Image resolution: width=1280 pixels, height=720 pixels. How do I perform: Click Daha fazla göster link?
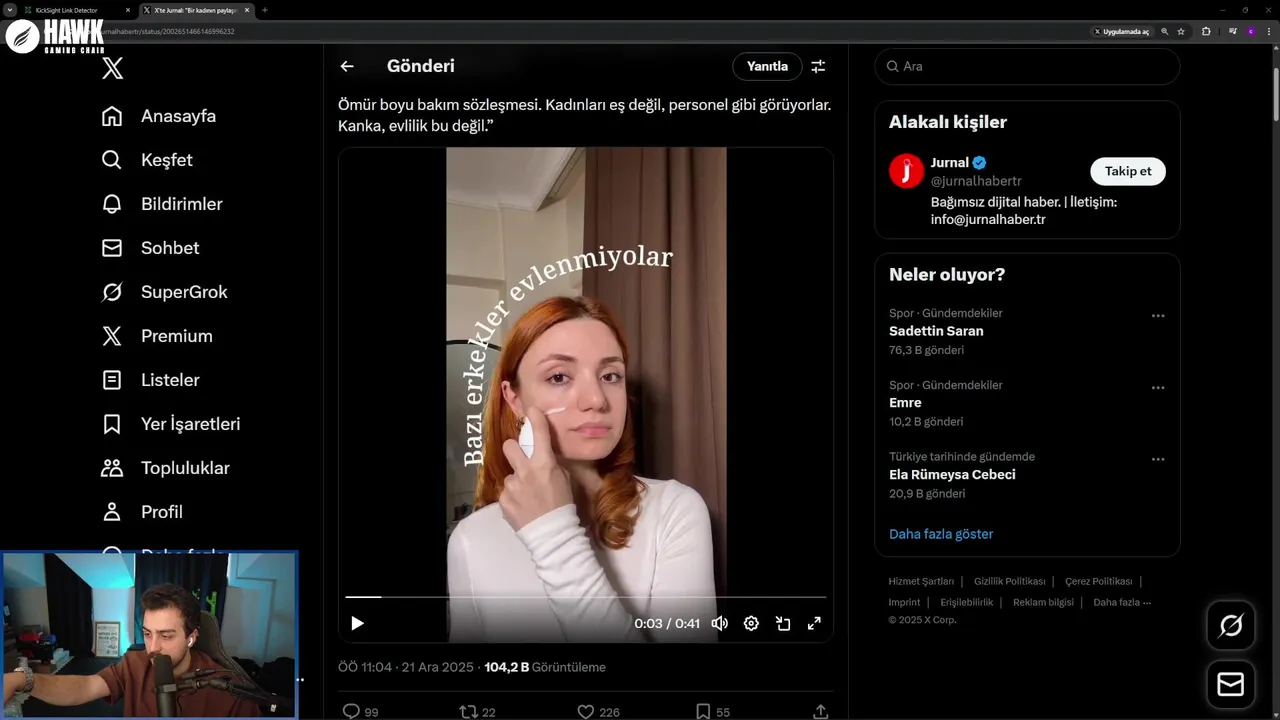tap(941, 534)
